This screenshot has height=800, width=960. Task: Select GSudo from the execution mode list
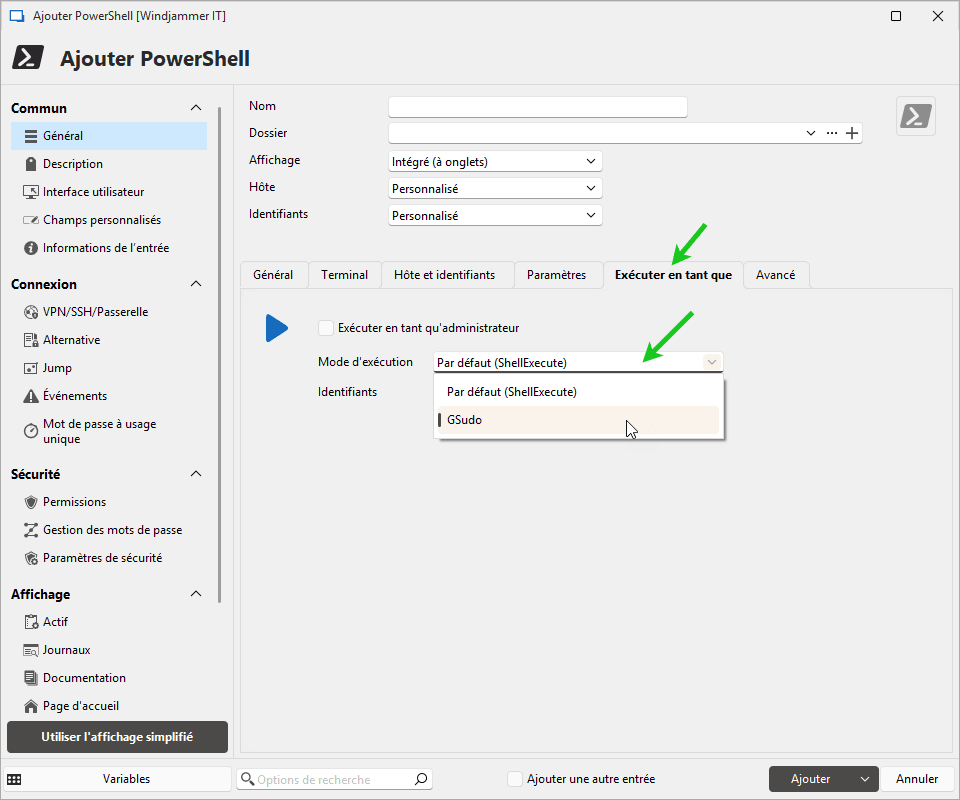tap(465, 420)
